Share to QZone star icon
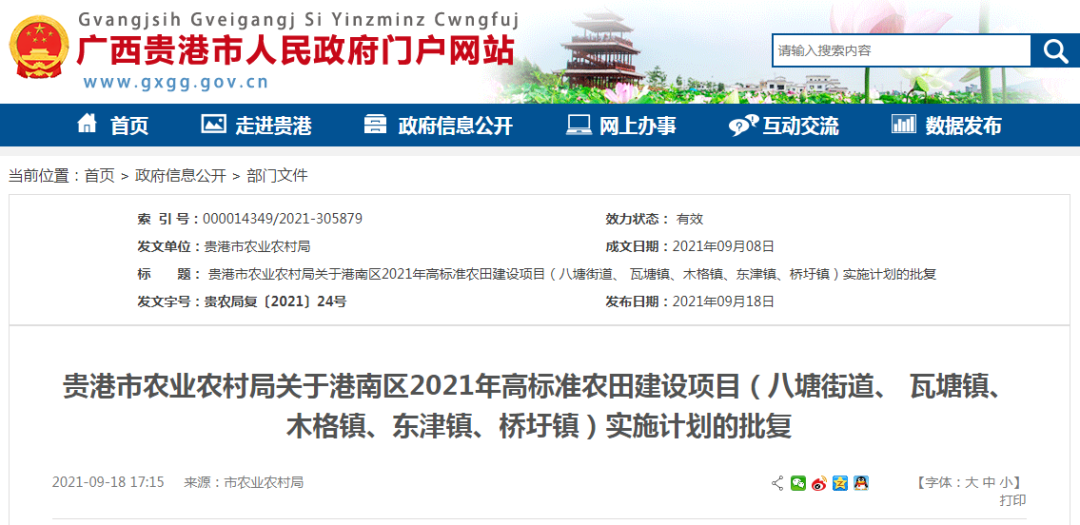Viewport: 1080px width, 525px height. (x=840, y=483)
